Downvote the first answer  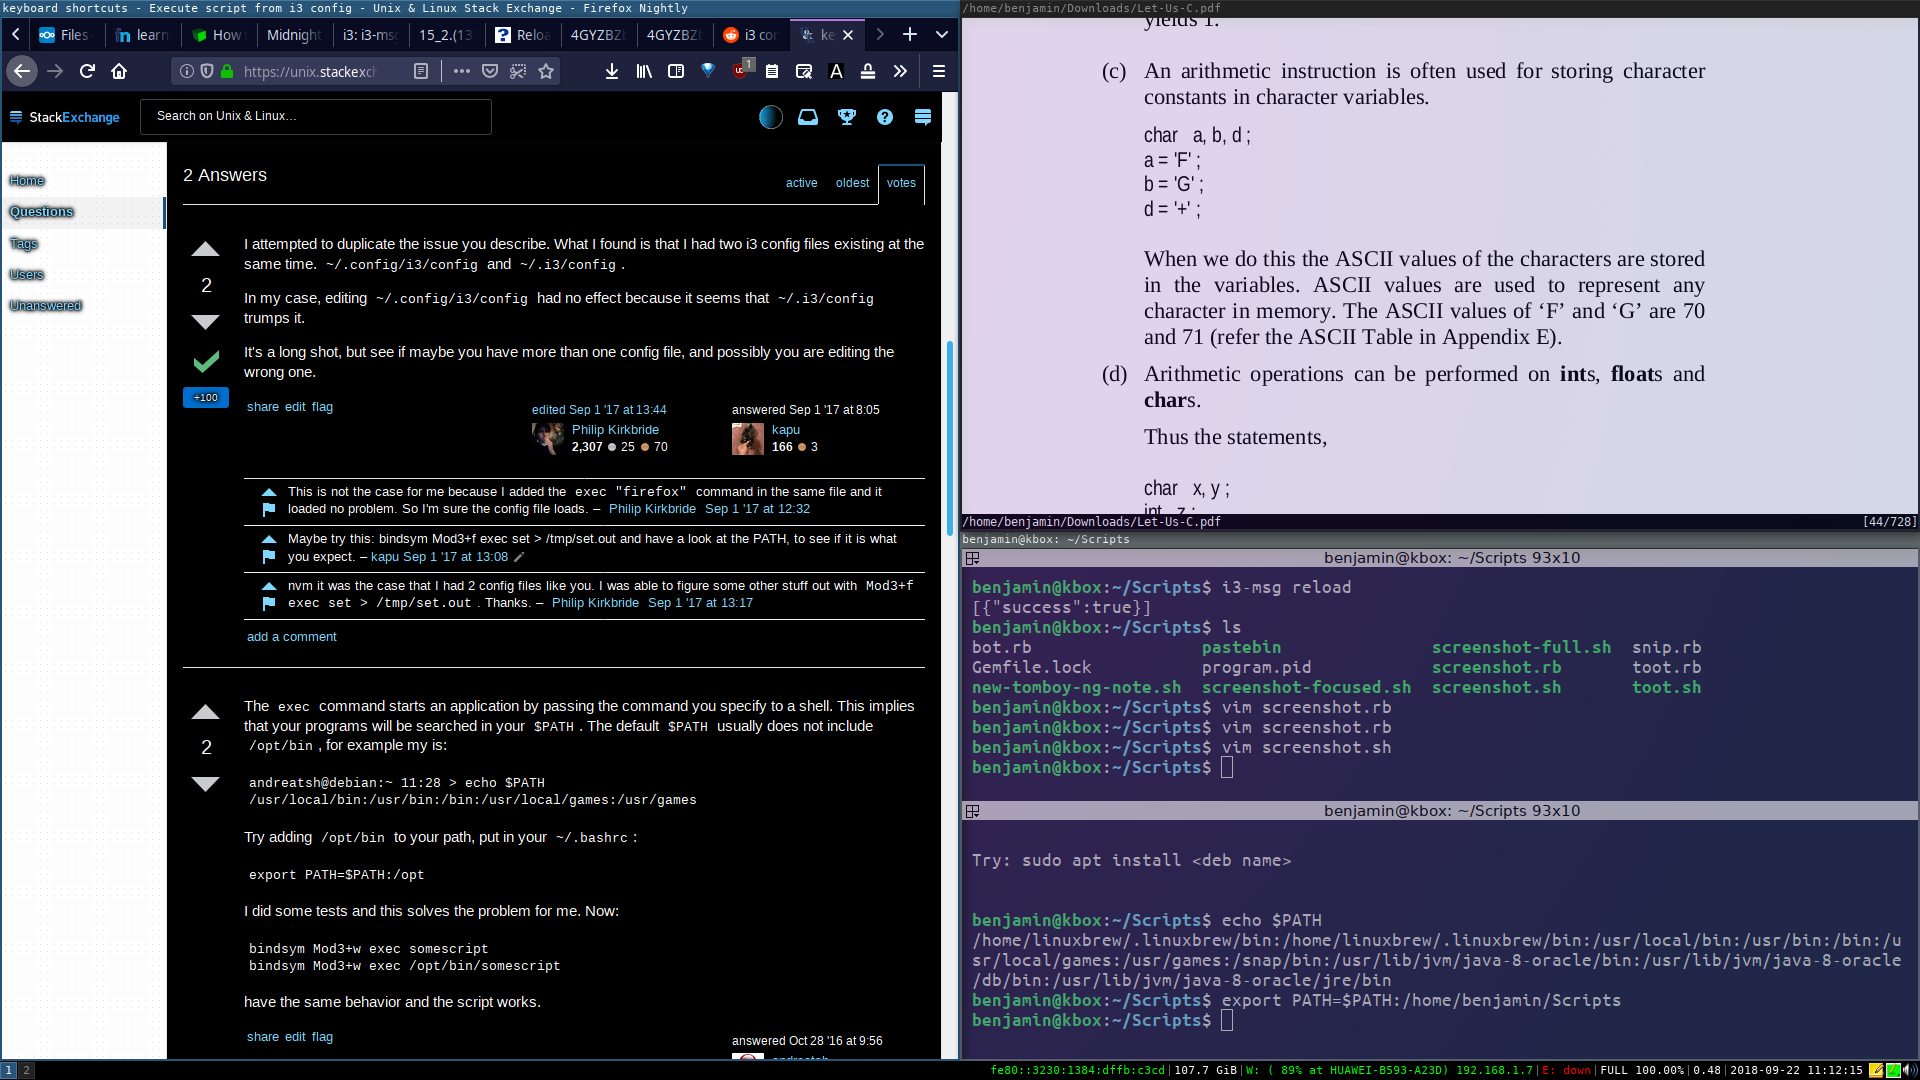tap(205, 321)
